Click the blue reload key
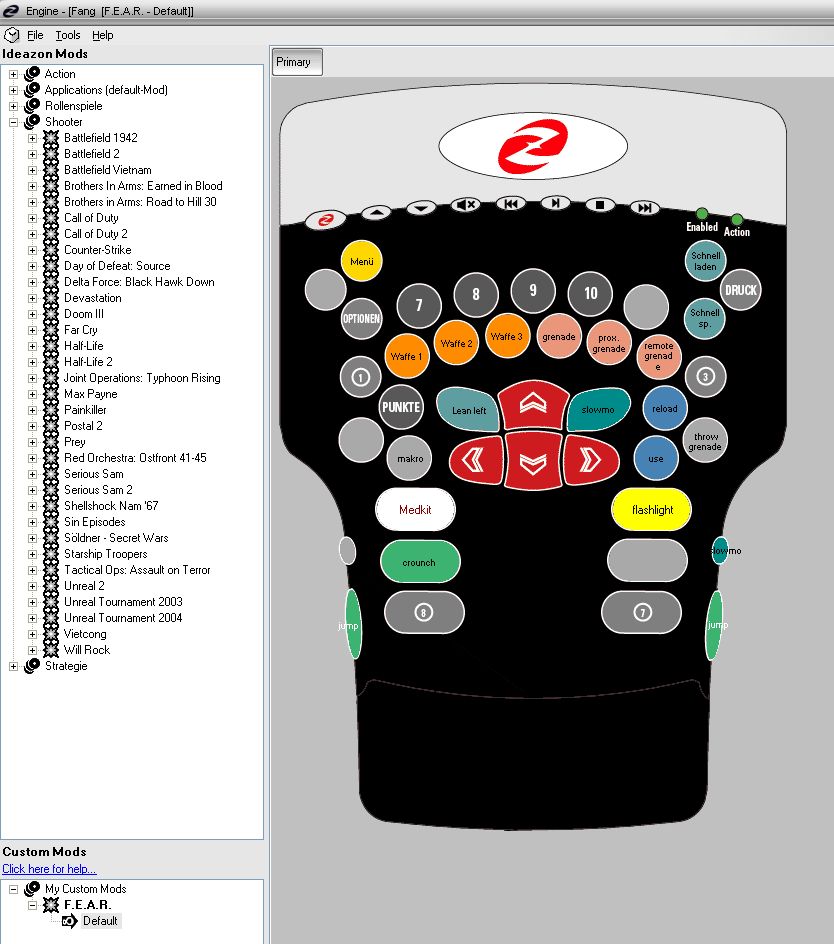The image size is (834, 944). point(665,409)
